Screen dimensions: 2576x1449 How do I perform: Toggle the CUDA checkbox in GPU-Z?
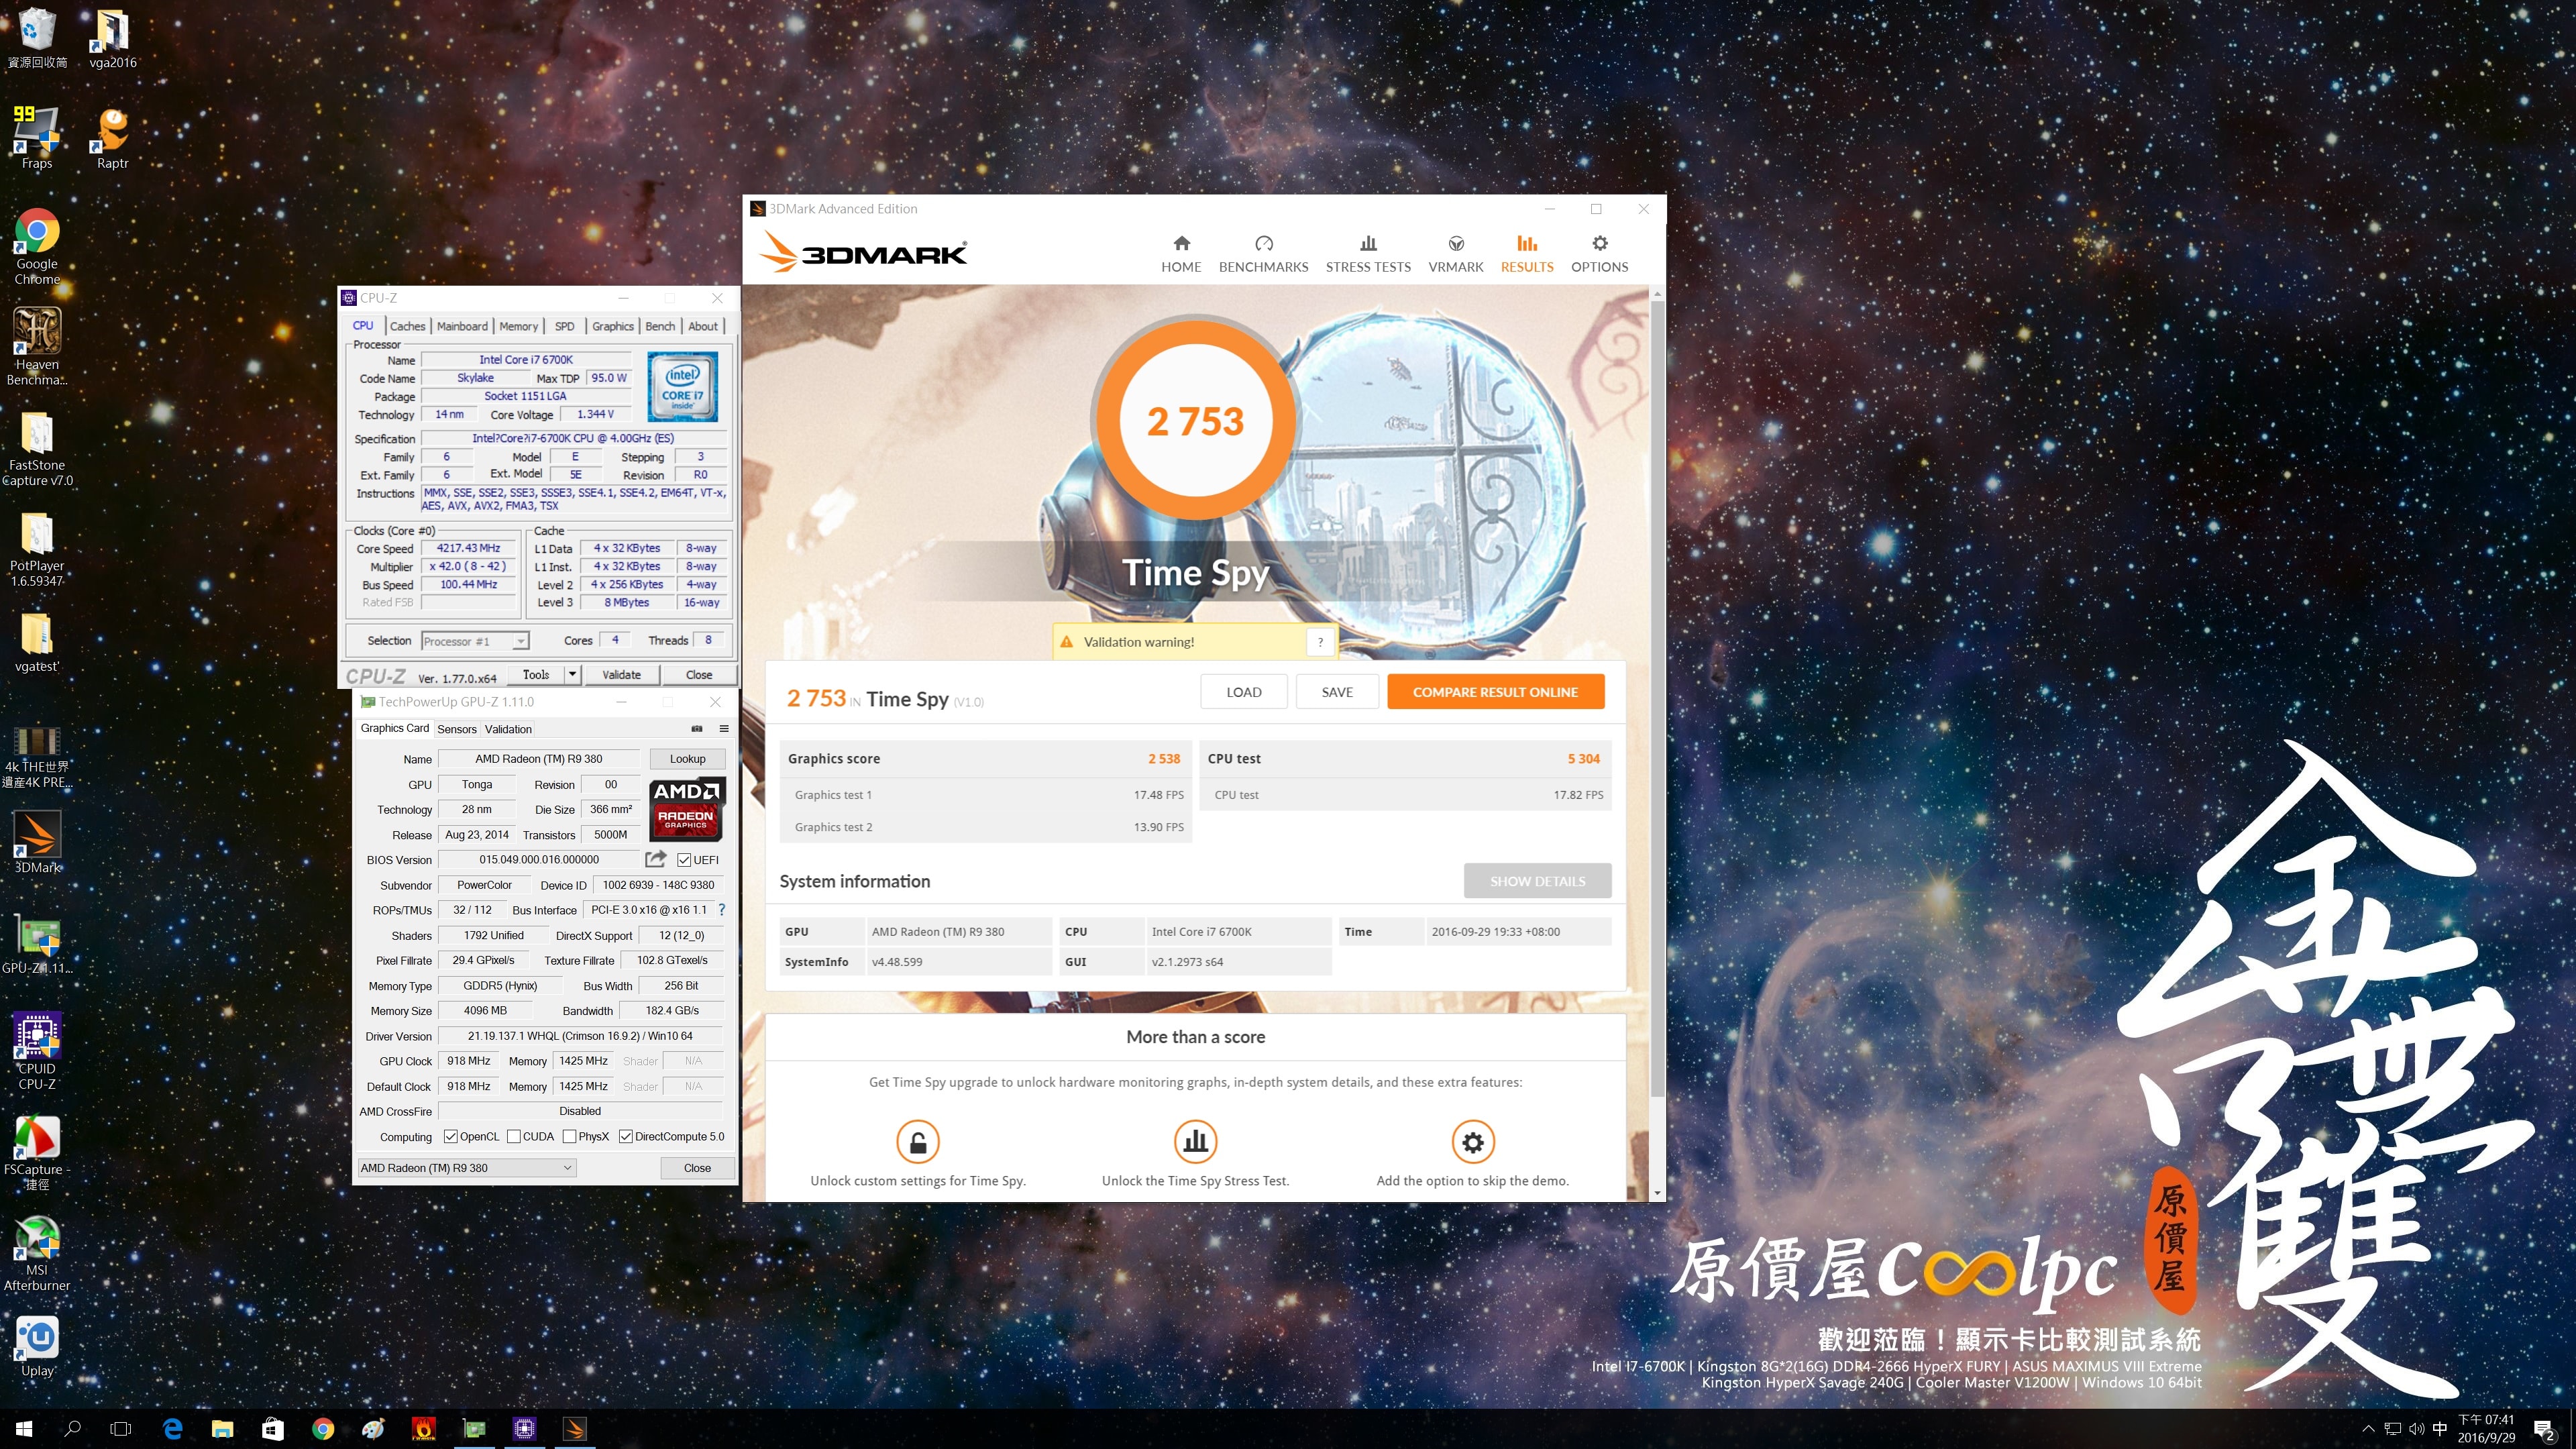514,1137
